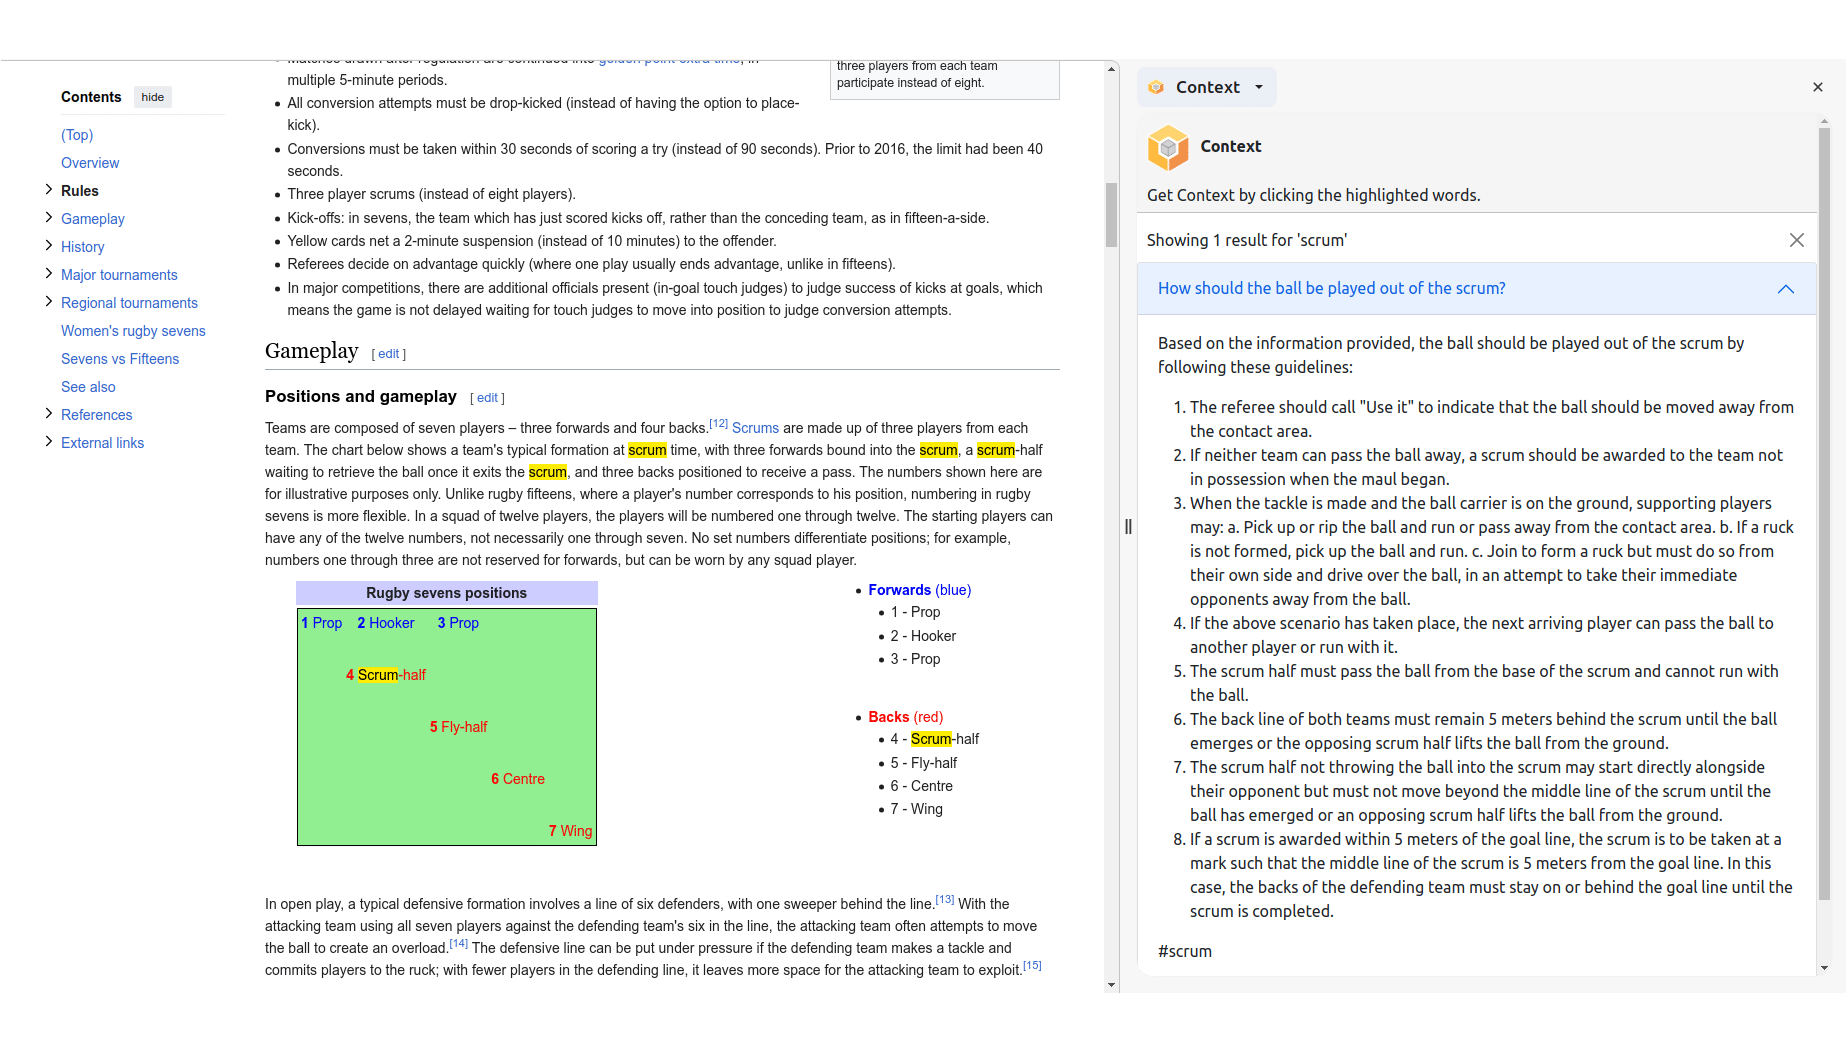Click the panel splitter handle
This screenshot has height=1053, width=1848.
point(1128,526)
